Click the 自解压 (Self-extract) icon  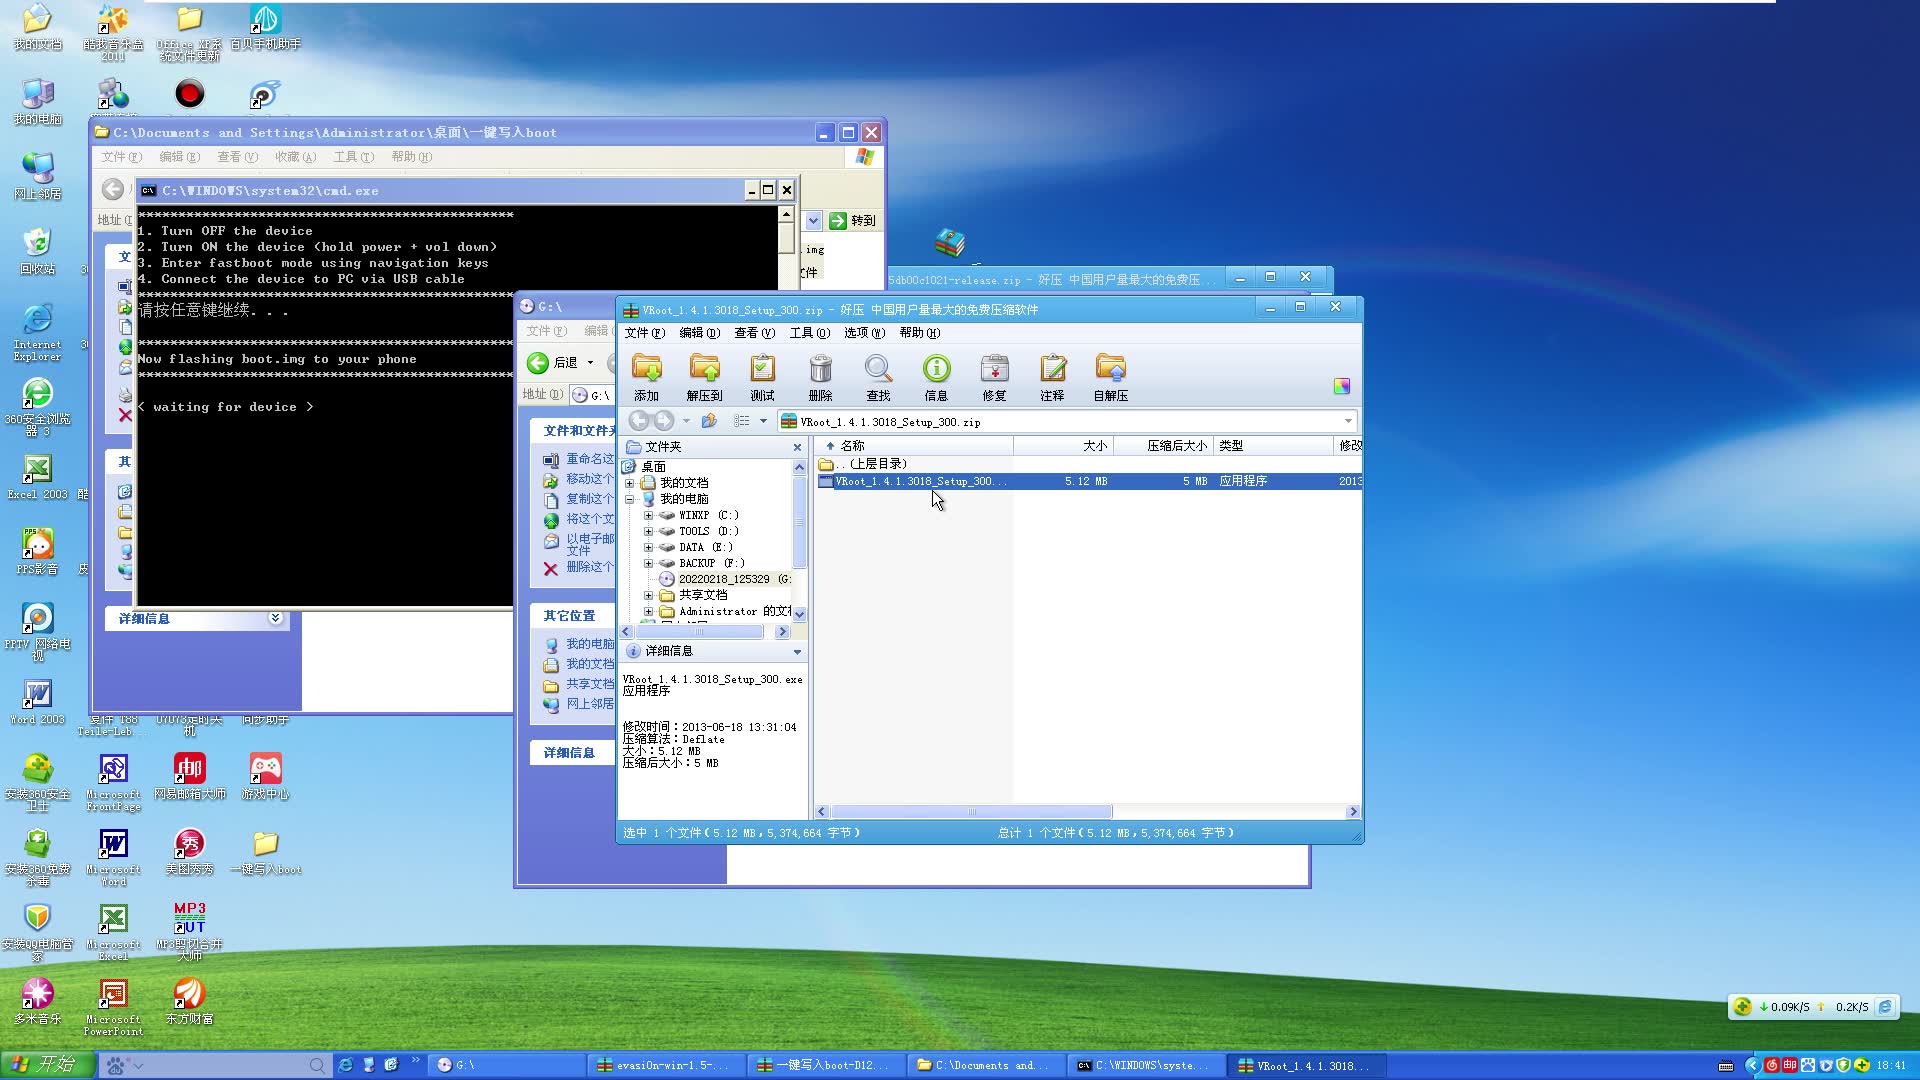tap(1110, 377)
